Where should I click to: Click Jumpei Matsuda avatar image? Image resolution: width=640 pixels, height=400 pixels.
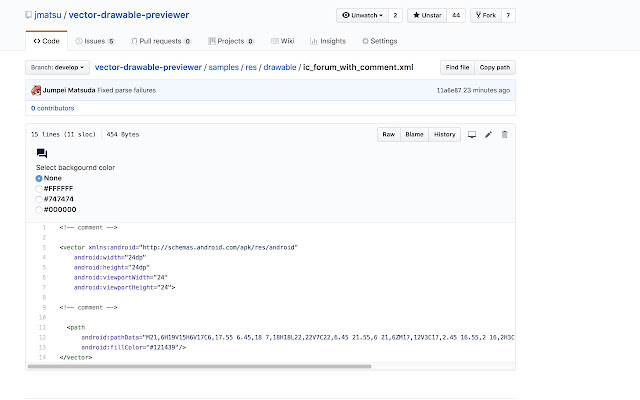coord(36,90)
